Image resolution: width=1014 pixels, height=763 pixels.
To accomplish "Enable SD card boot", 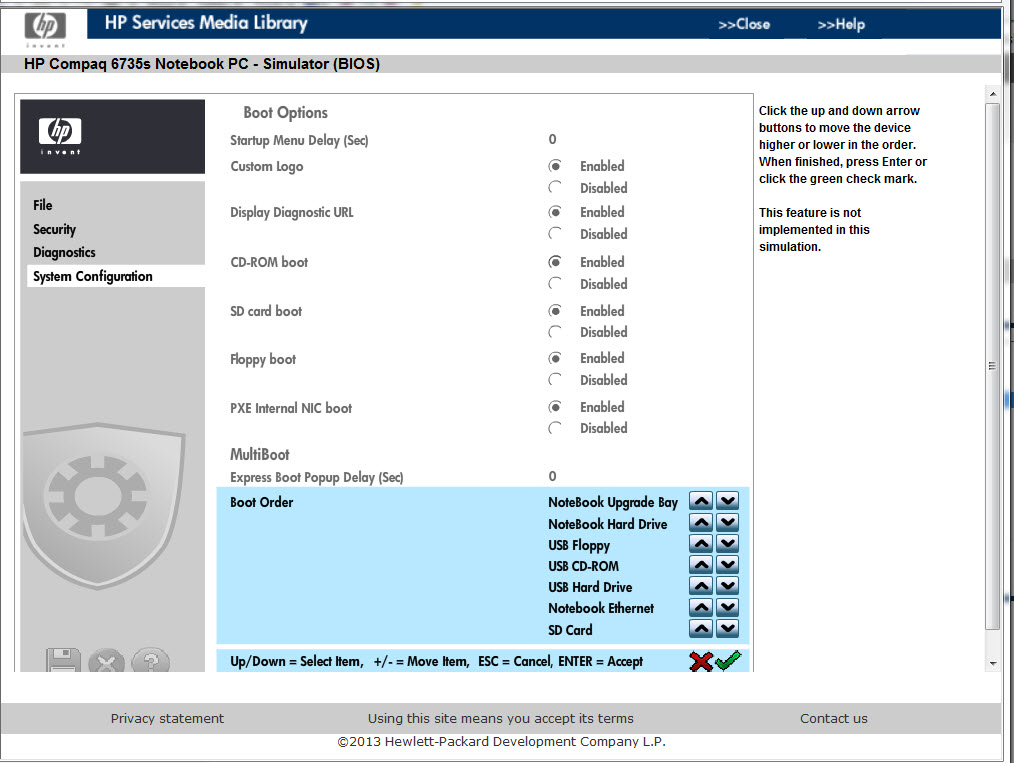I will (x=555, y=311).
